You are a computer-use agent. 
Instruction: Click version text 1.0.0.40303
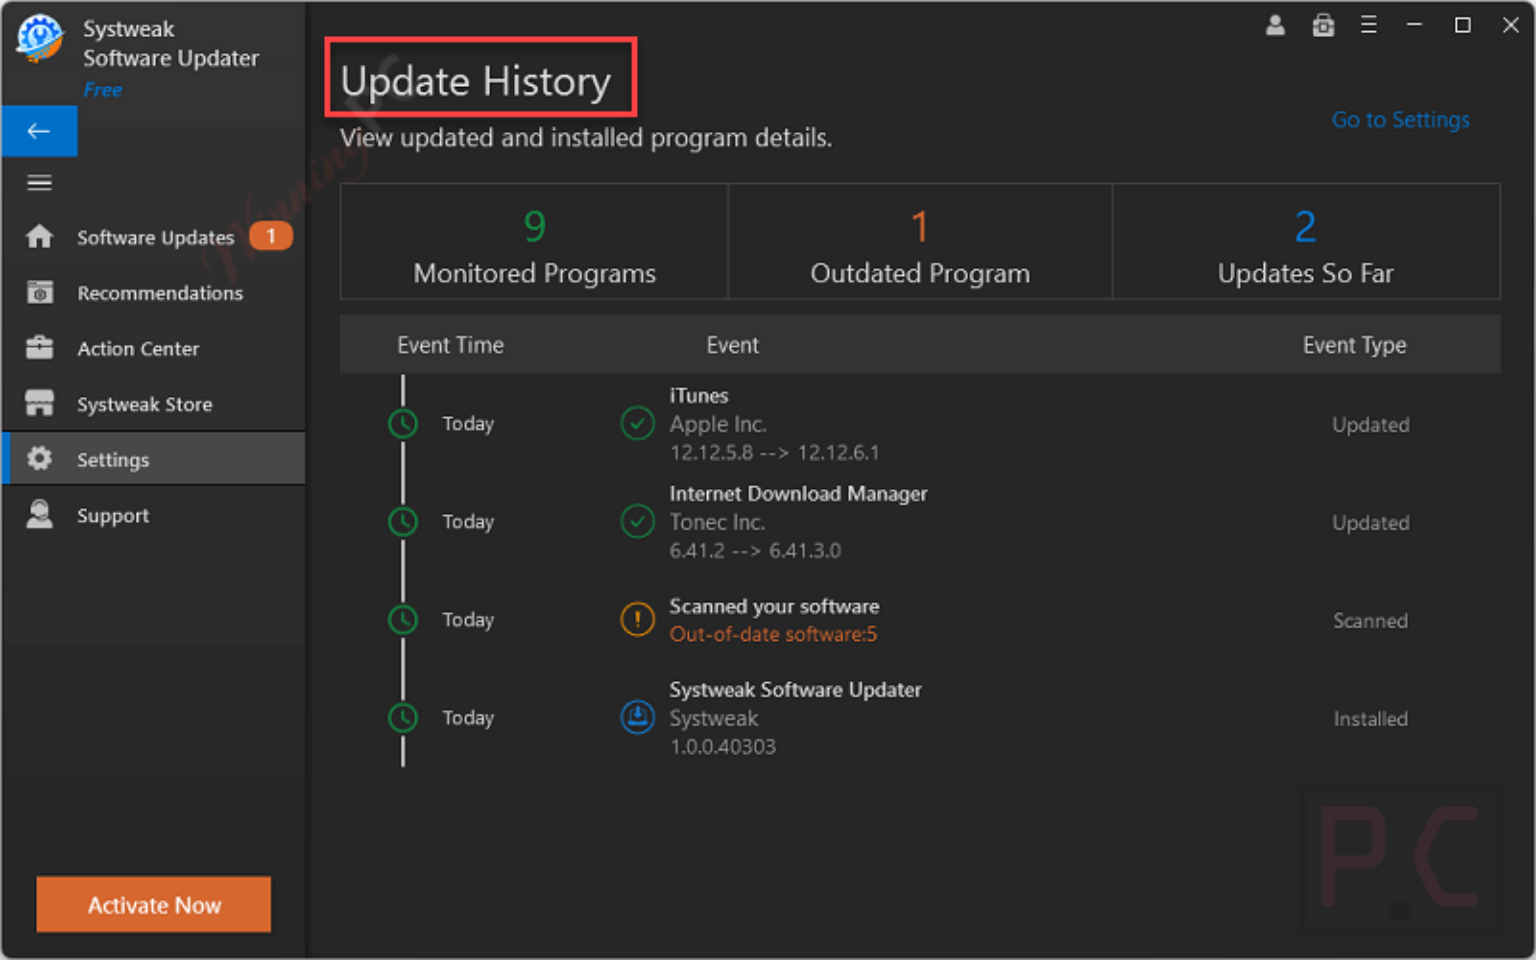(x=722, y=746)
